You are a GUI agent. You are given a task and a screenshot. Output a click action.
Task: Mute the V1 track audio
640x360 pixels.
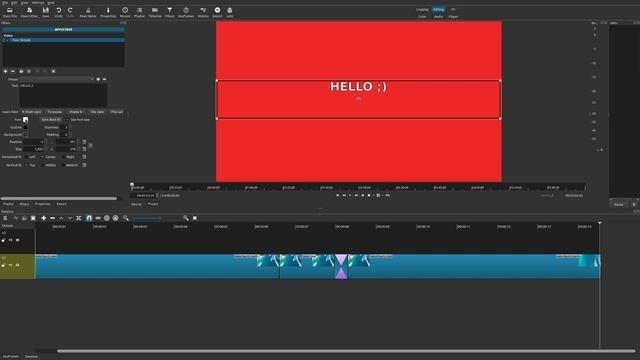(x=11, y=265)
